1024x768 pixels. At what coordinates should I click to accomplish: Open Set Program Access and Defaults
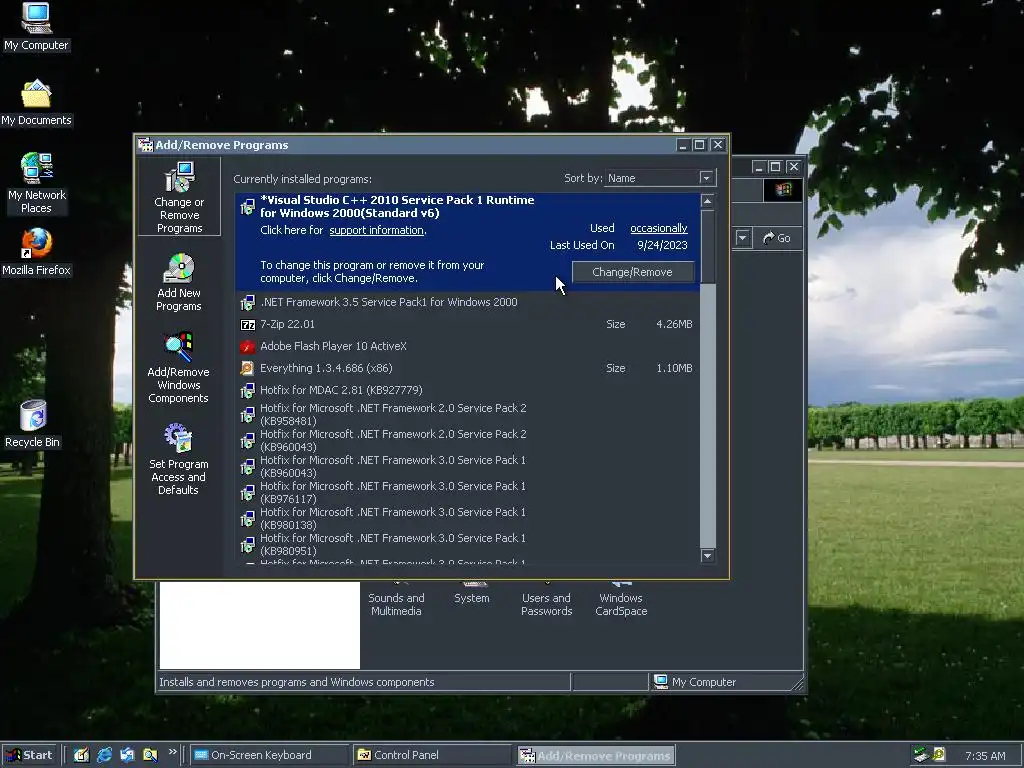coord(178,460)
